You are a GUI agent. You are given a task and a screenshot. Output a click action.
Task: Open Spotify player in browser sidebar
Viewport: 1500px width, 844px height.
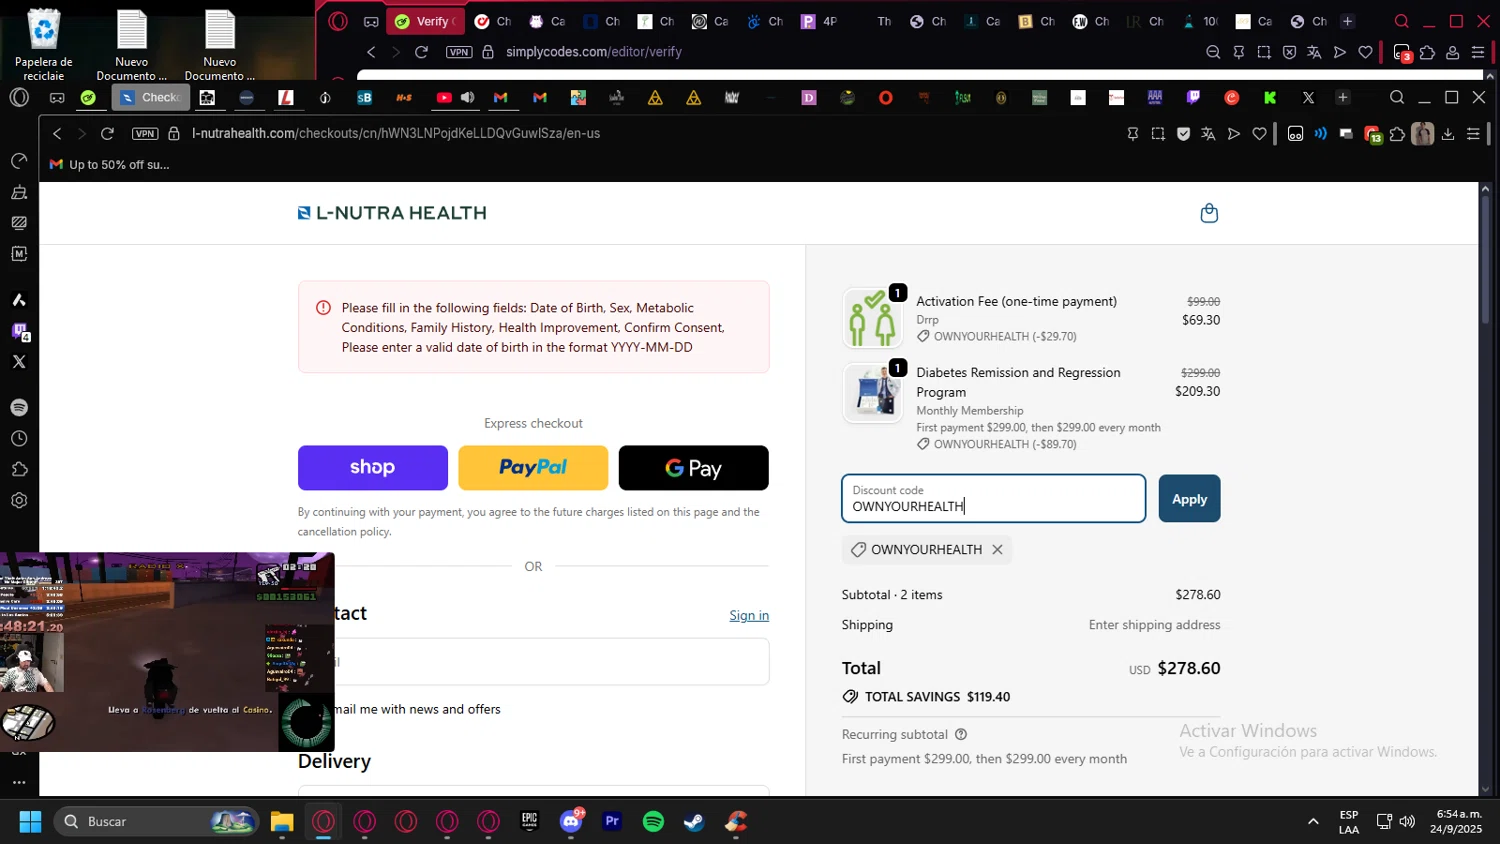coord(19,407)
